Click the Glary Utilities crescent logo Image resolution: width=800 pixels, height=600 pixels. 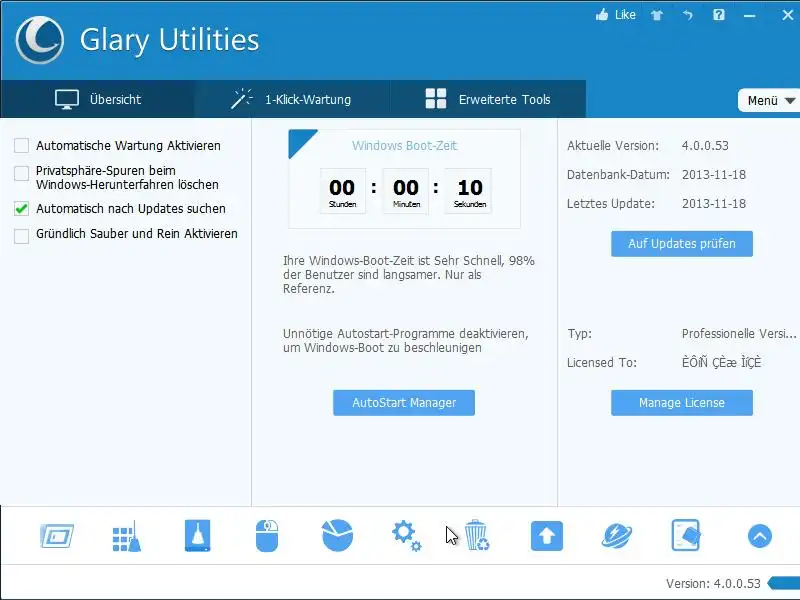tap(40, 40)
